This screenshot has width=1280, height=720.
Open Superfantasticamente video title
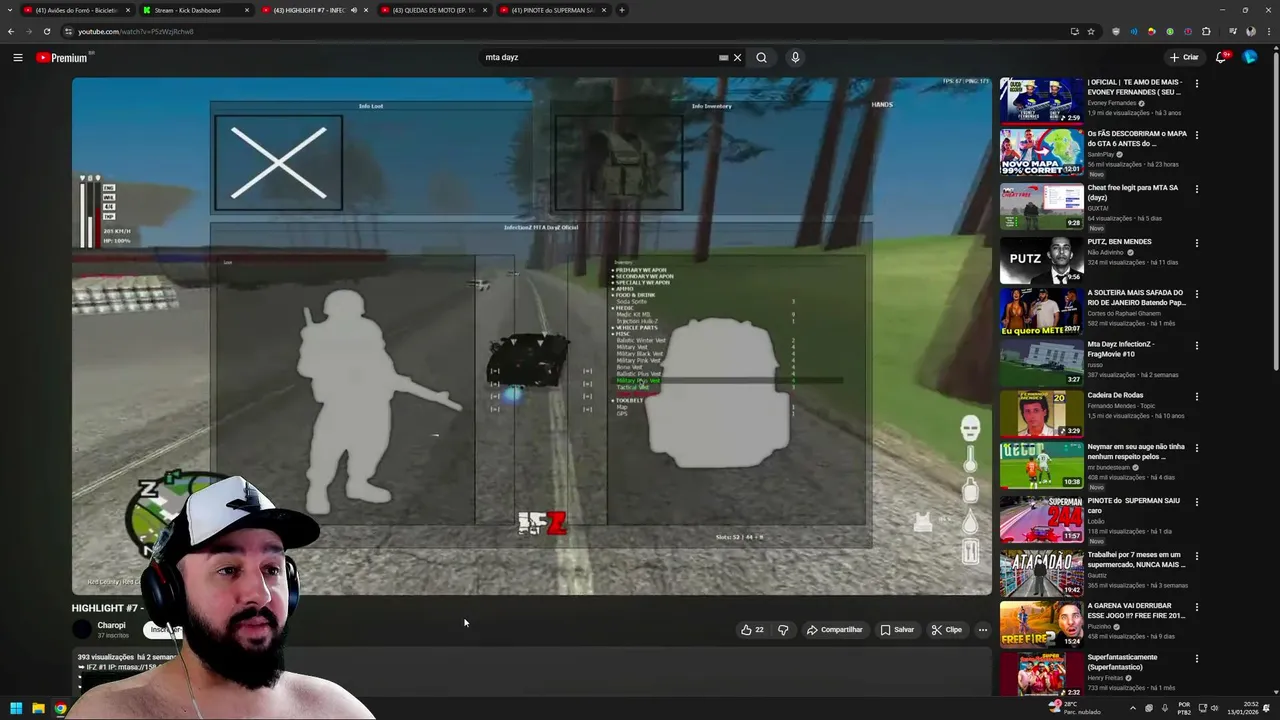1123,662
